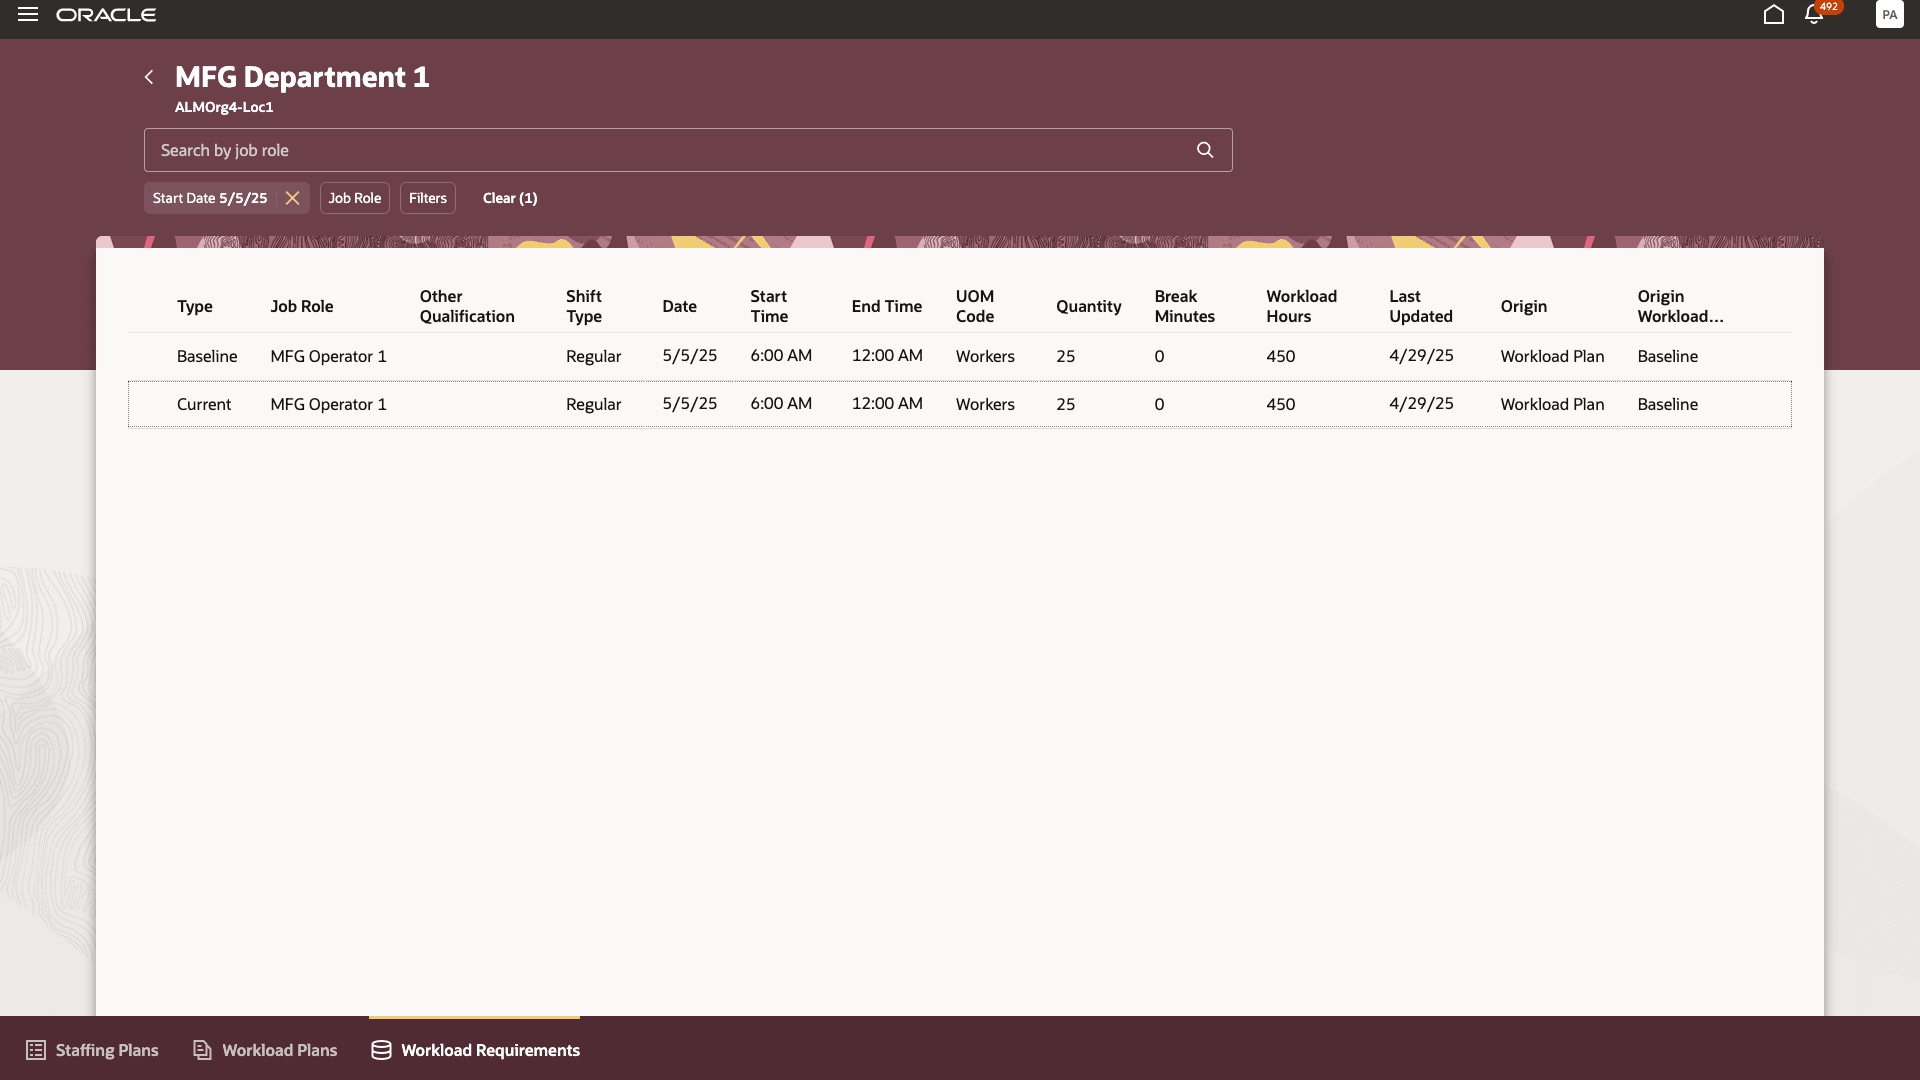Click the Oracle logo
This screenshot has width=1920, height=1080.
(106, 14)
